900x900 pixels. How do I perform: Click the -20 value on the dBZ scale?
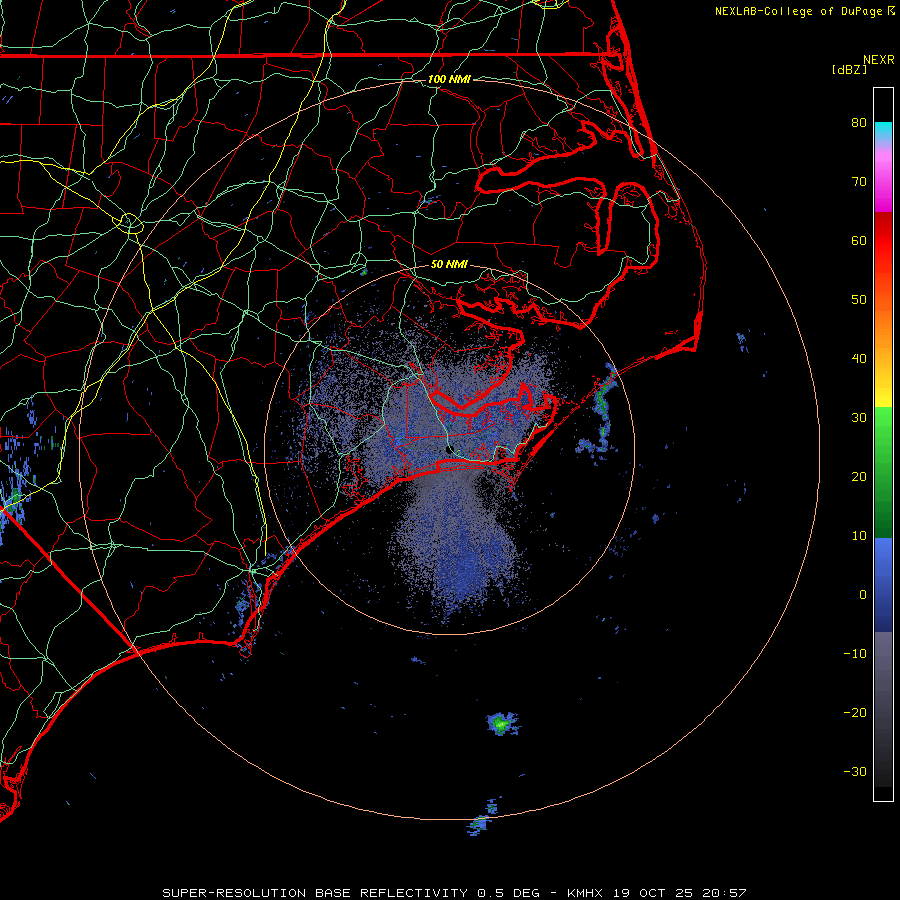(x=855, y=713)
